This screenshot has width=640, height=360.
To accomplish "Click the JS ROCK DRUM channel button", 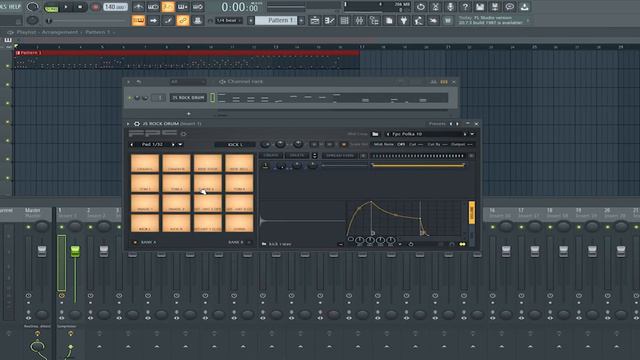I will [188, 98].
